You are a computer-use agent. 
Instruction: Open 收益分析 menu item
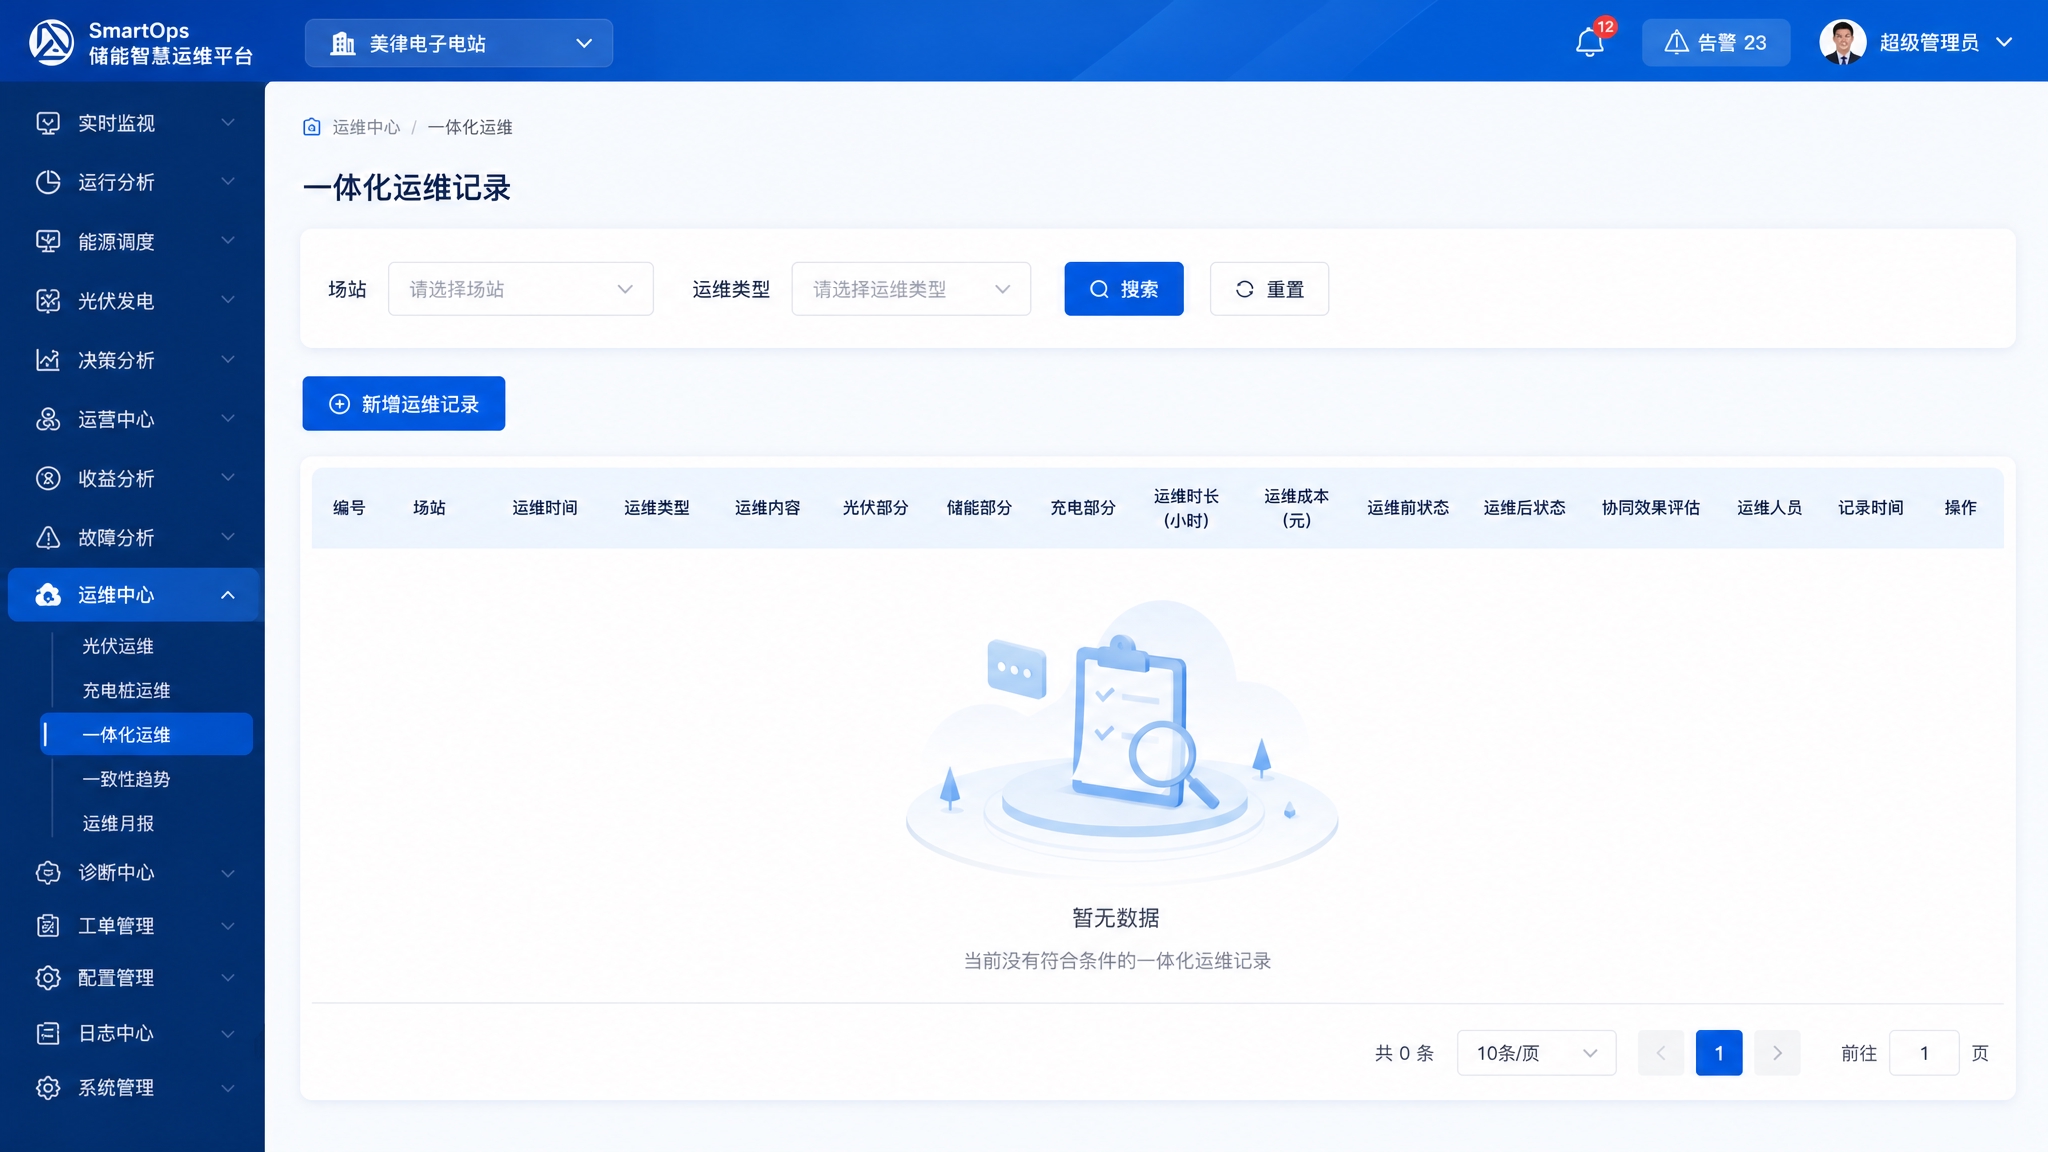pyautogui.click(x=132, y=478)
